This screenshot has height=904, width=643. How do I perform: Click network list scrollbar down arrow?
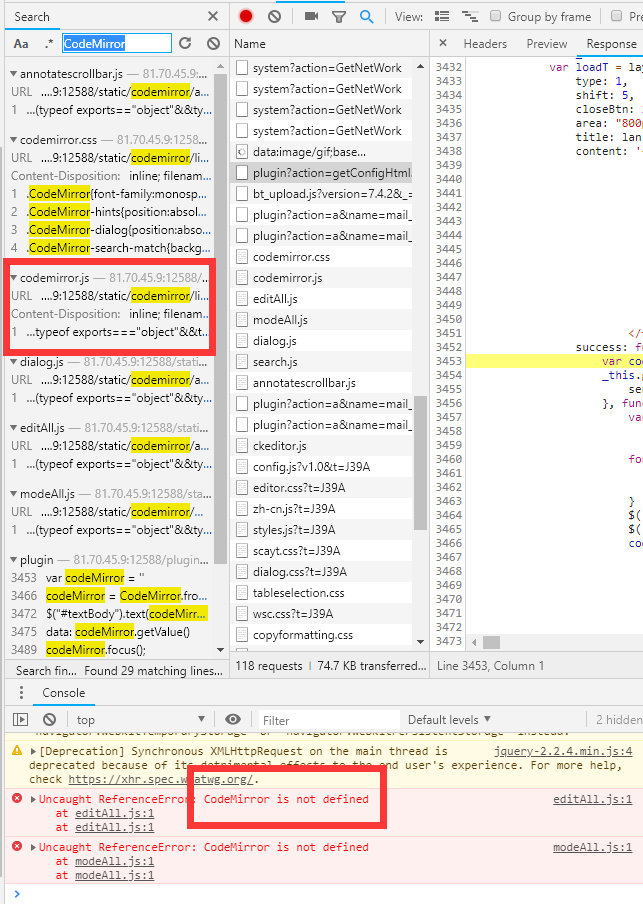[x=420, y=641]
